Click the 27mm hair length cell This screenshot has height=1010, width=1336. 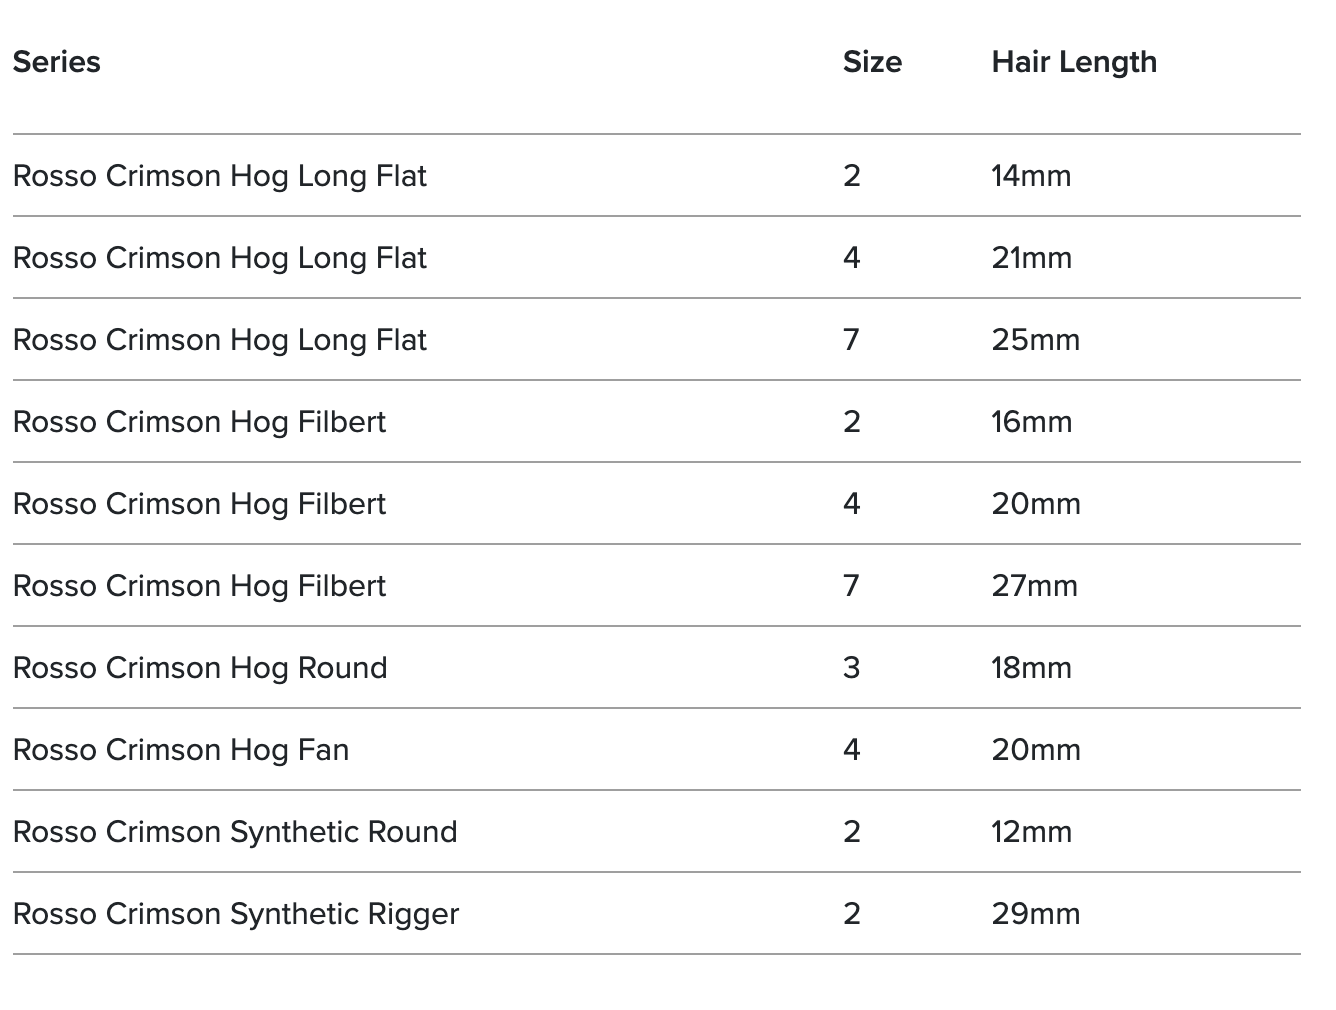[x=1034, y=586]
